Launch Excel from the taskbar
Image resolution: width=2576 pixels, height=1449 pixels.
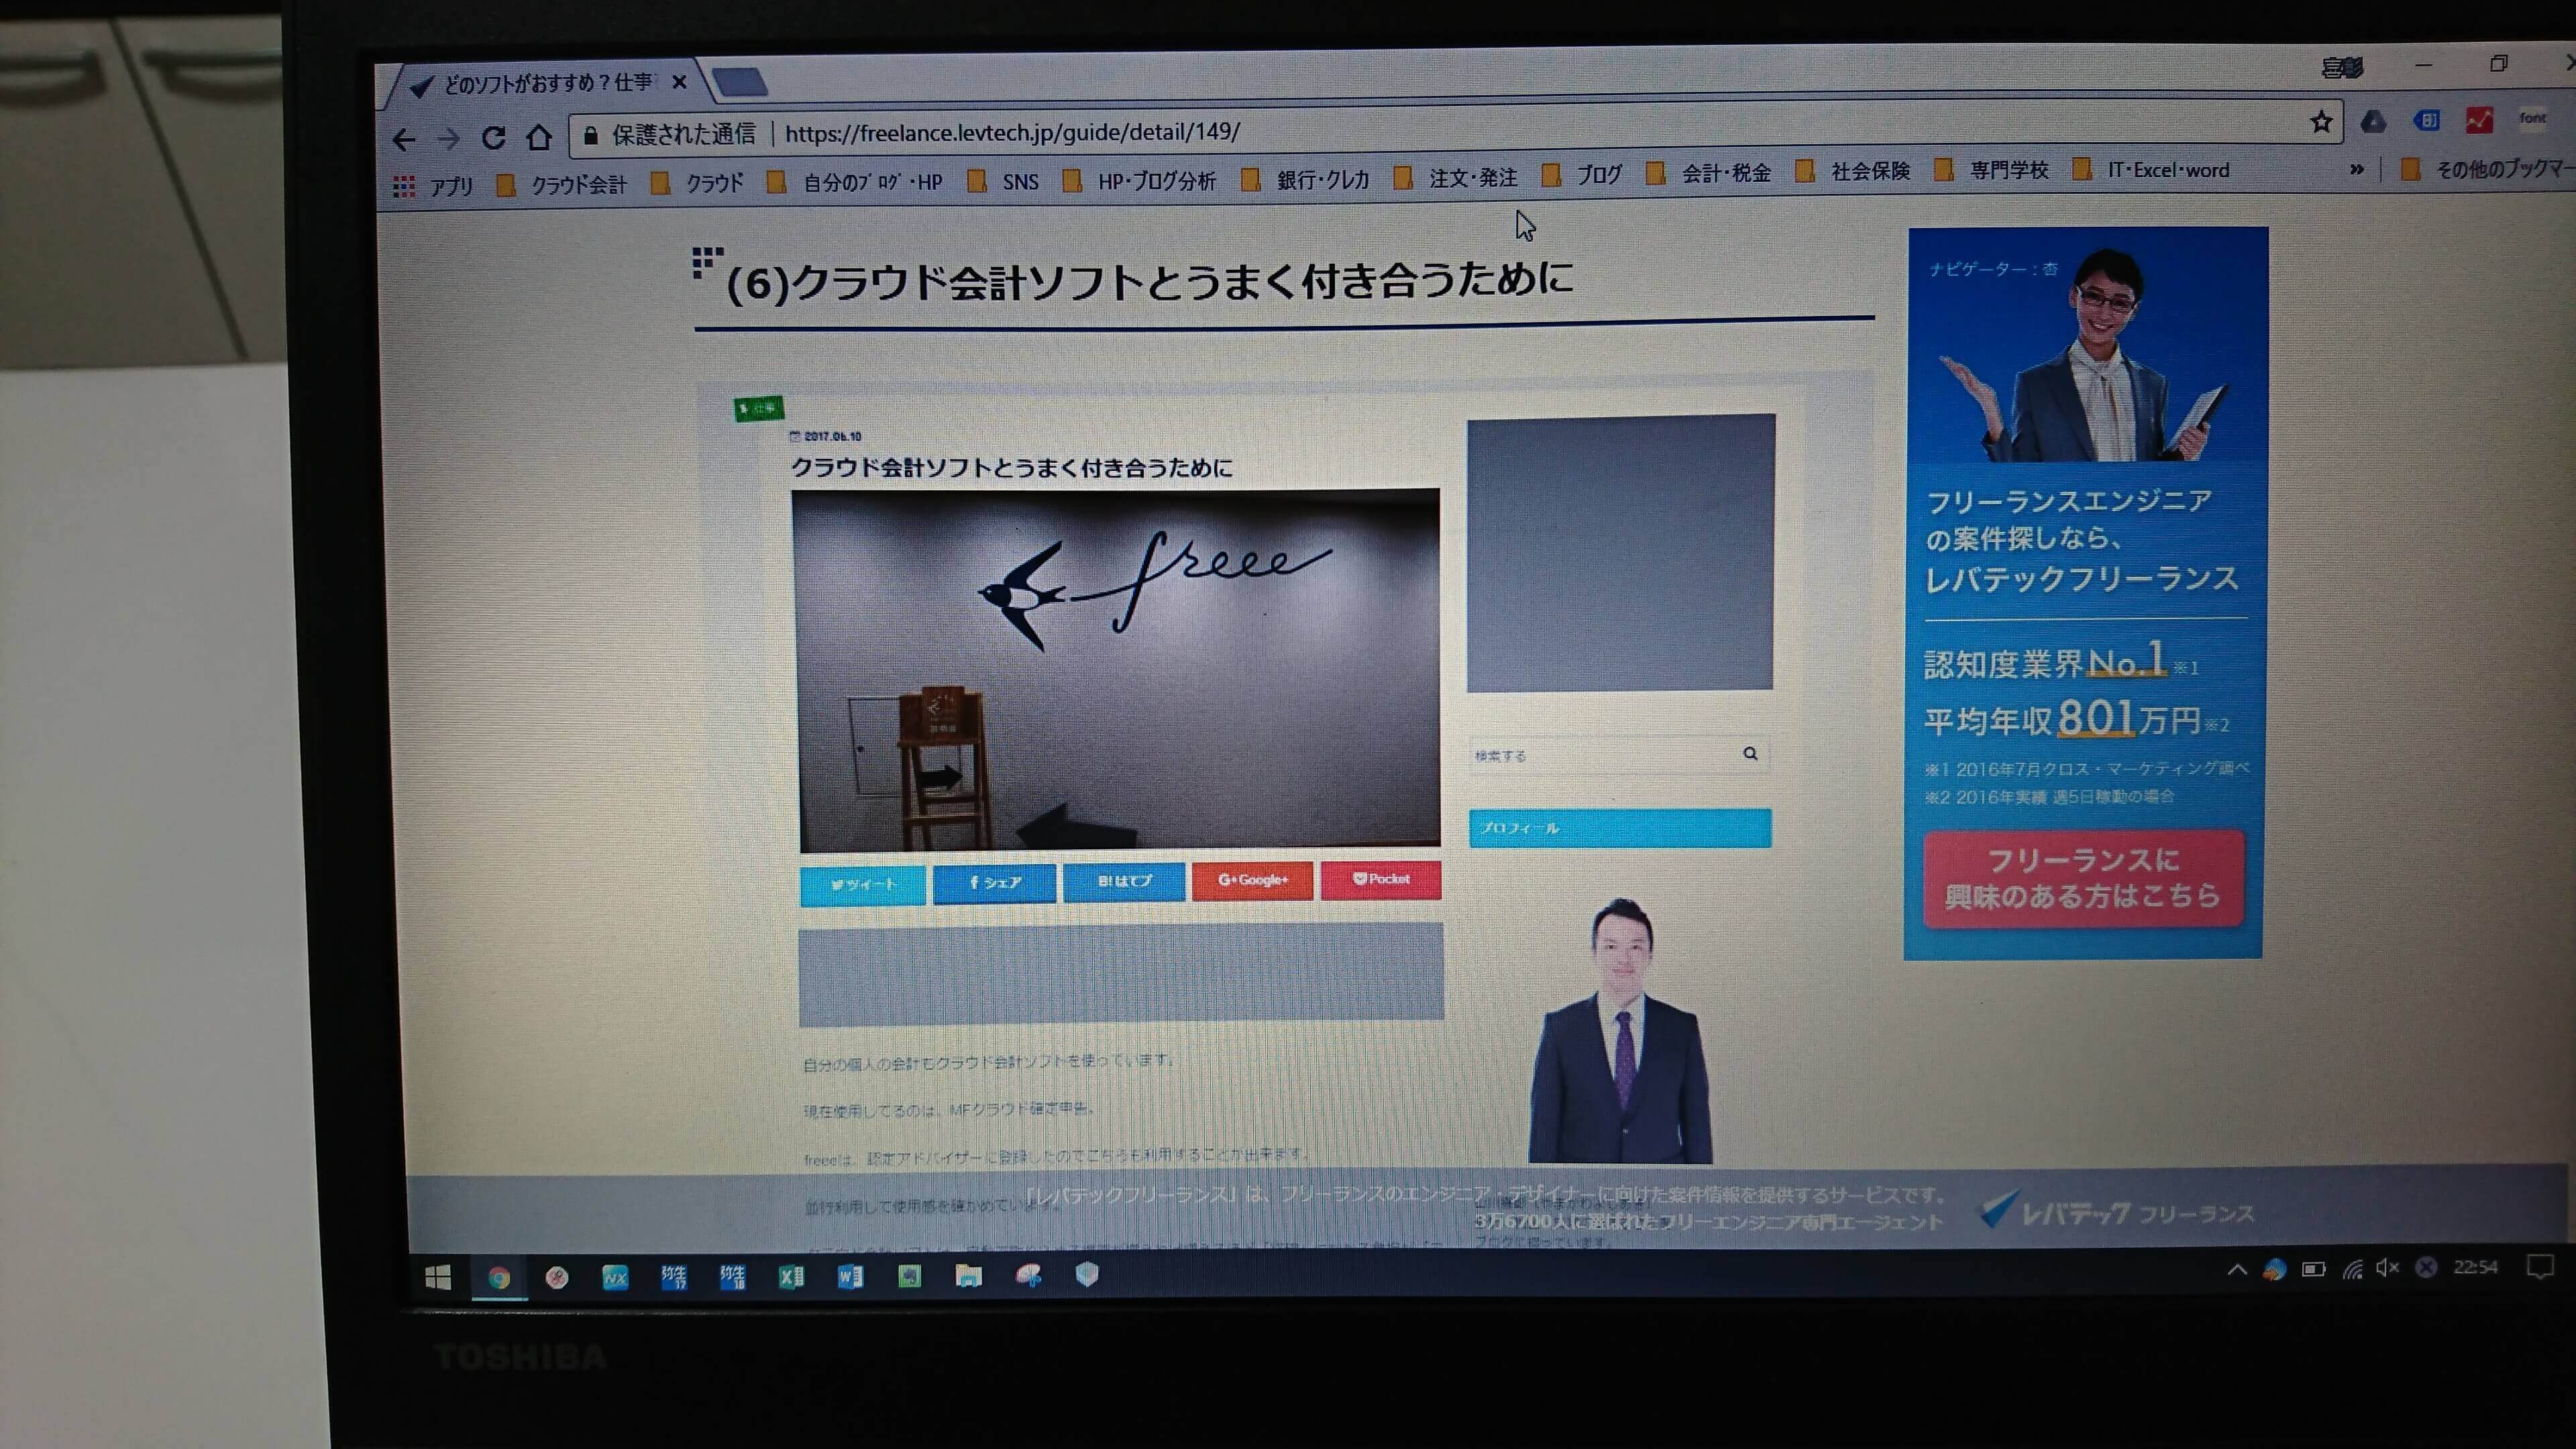pos(791,1277)
